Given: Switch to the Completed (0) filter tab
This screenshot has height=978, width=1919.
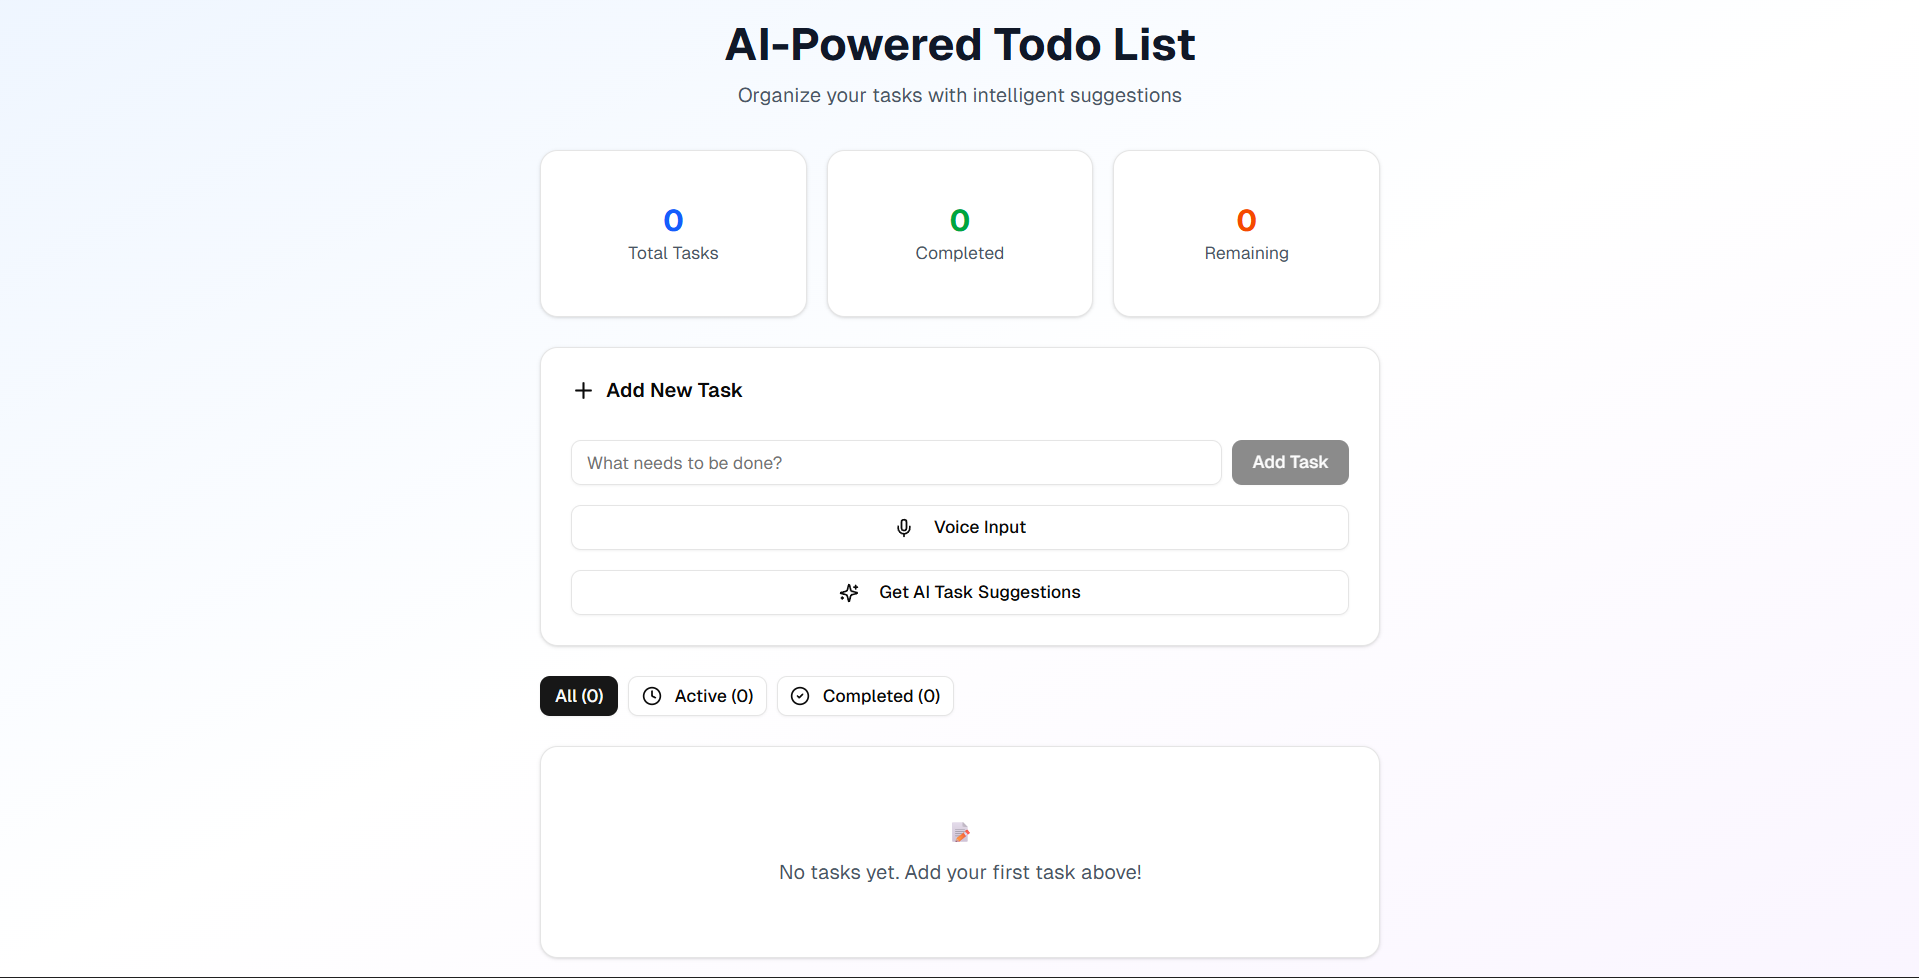Looking at the screenshot, I should pyautogui.click(x=865, y=696).
